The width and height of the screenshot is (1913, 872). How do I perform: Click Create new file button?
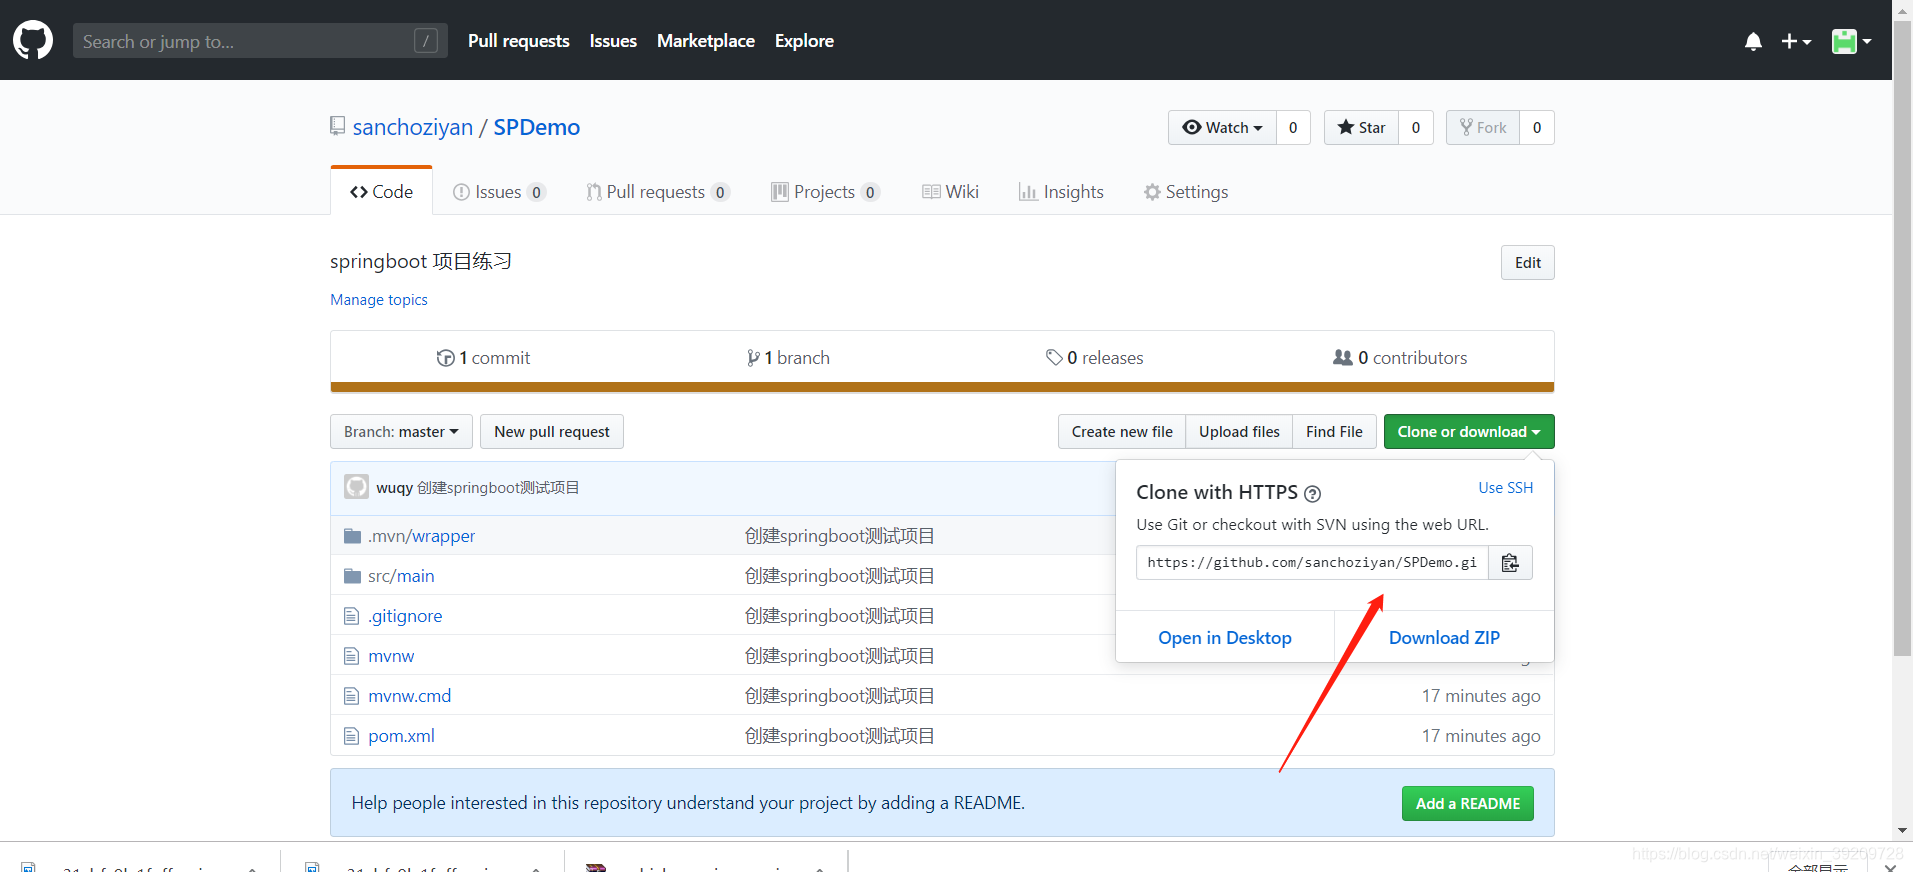pos(1122,432)
